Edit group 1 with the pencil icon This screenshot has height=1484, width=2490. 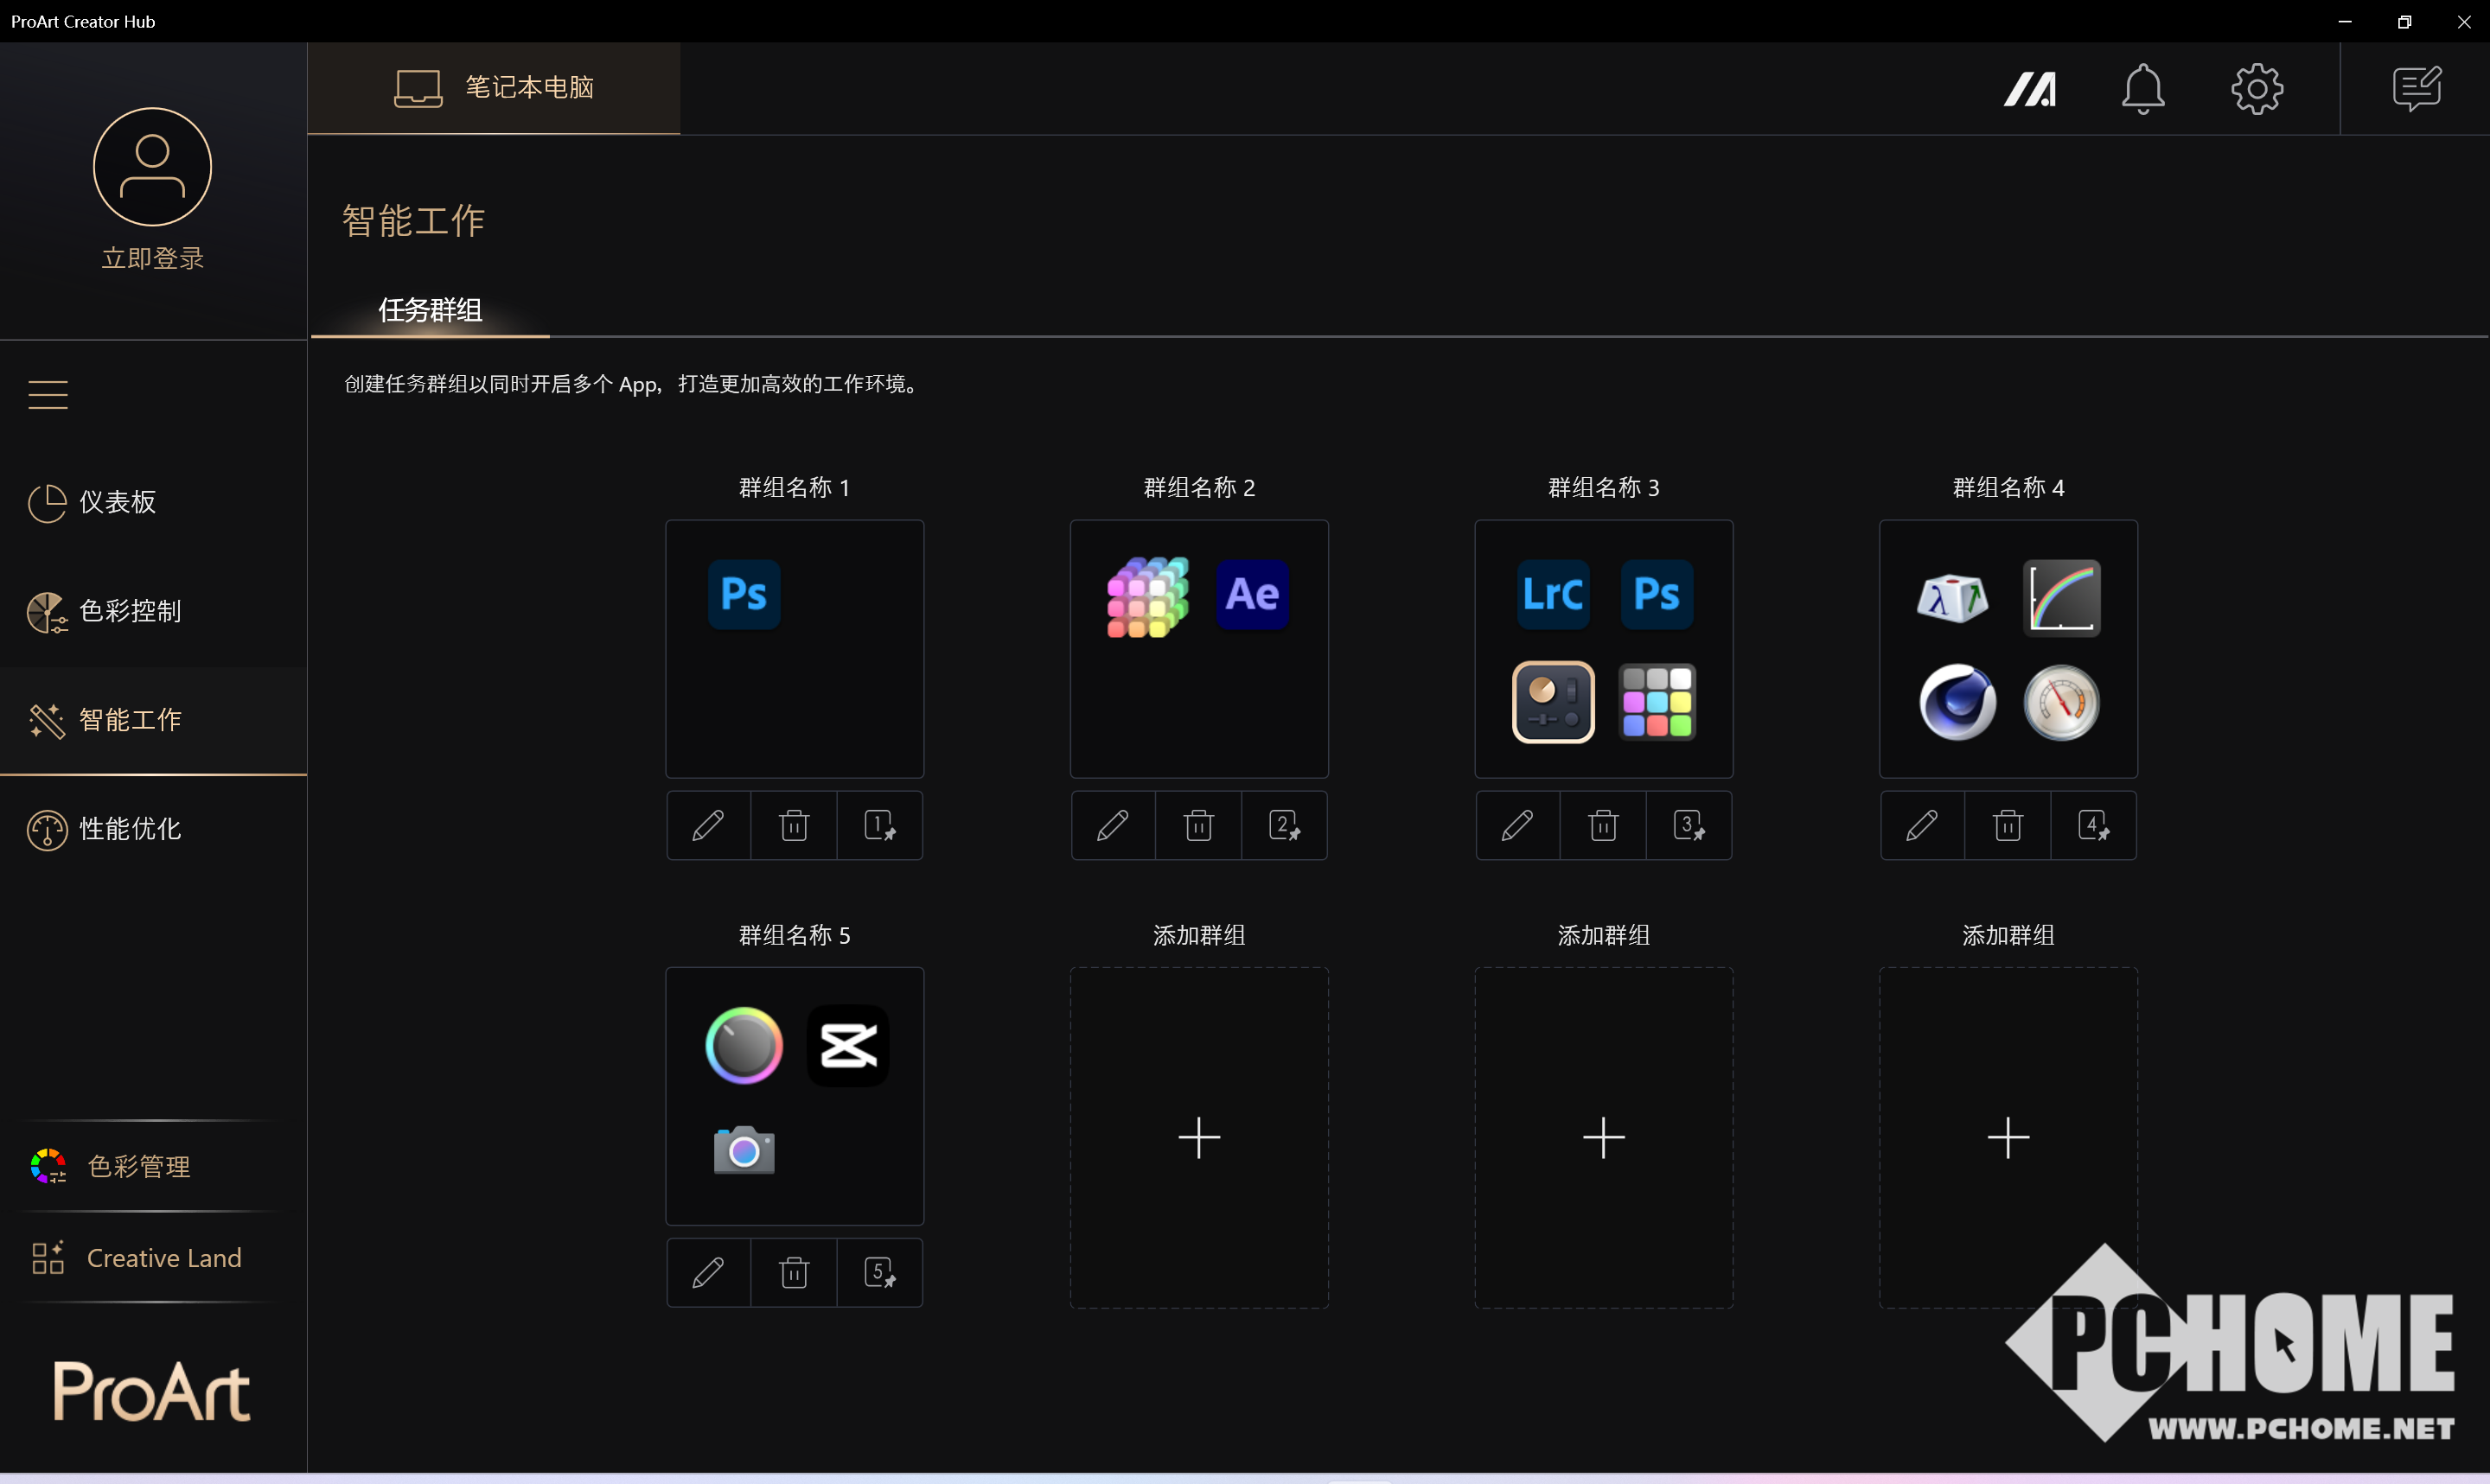tap(708, 825)
